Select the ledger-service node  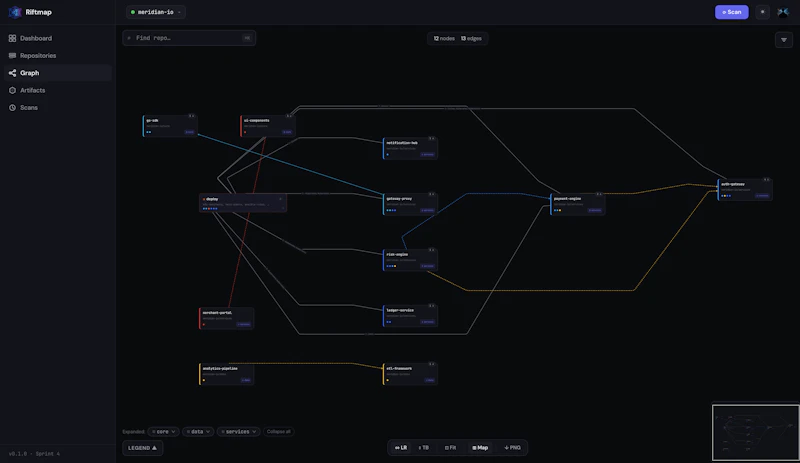410,315
